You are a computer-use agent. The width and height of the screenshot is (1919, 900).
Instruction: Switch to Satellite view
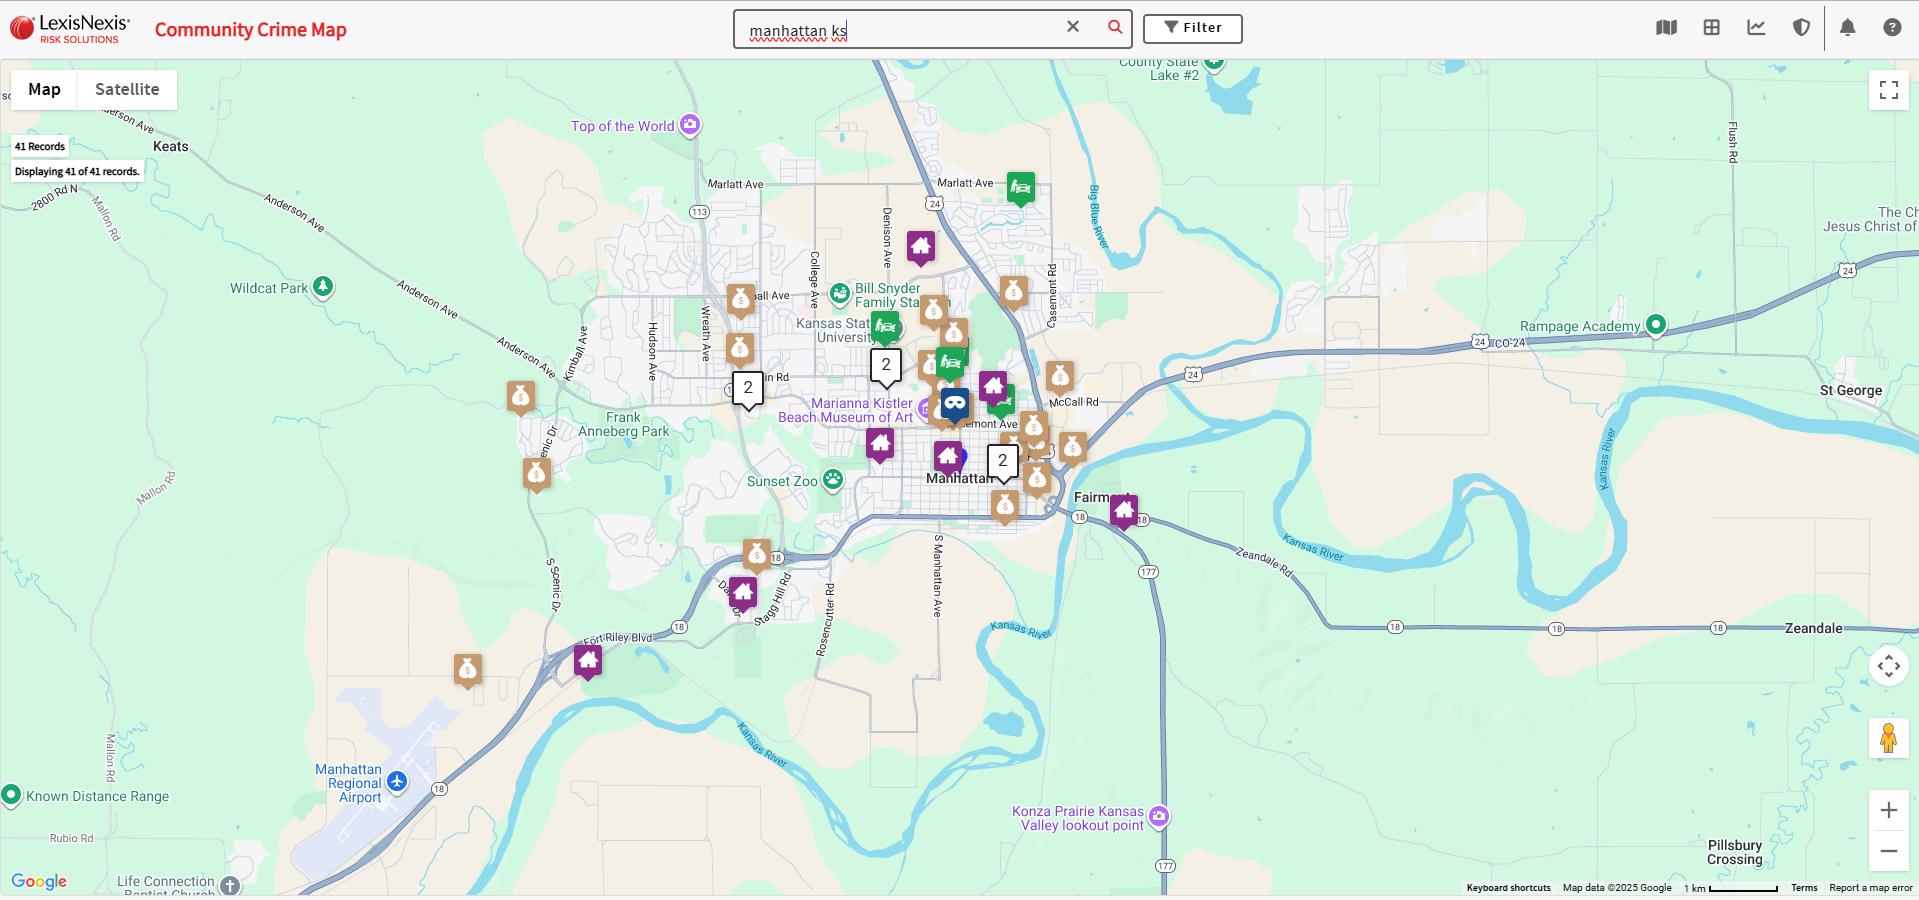[127, 90]
